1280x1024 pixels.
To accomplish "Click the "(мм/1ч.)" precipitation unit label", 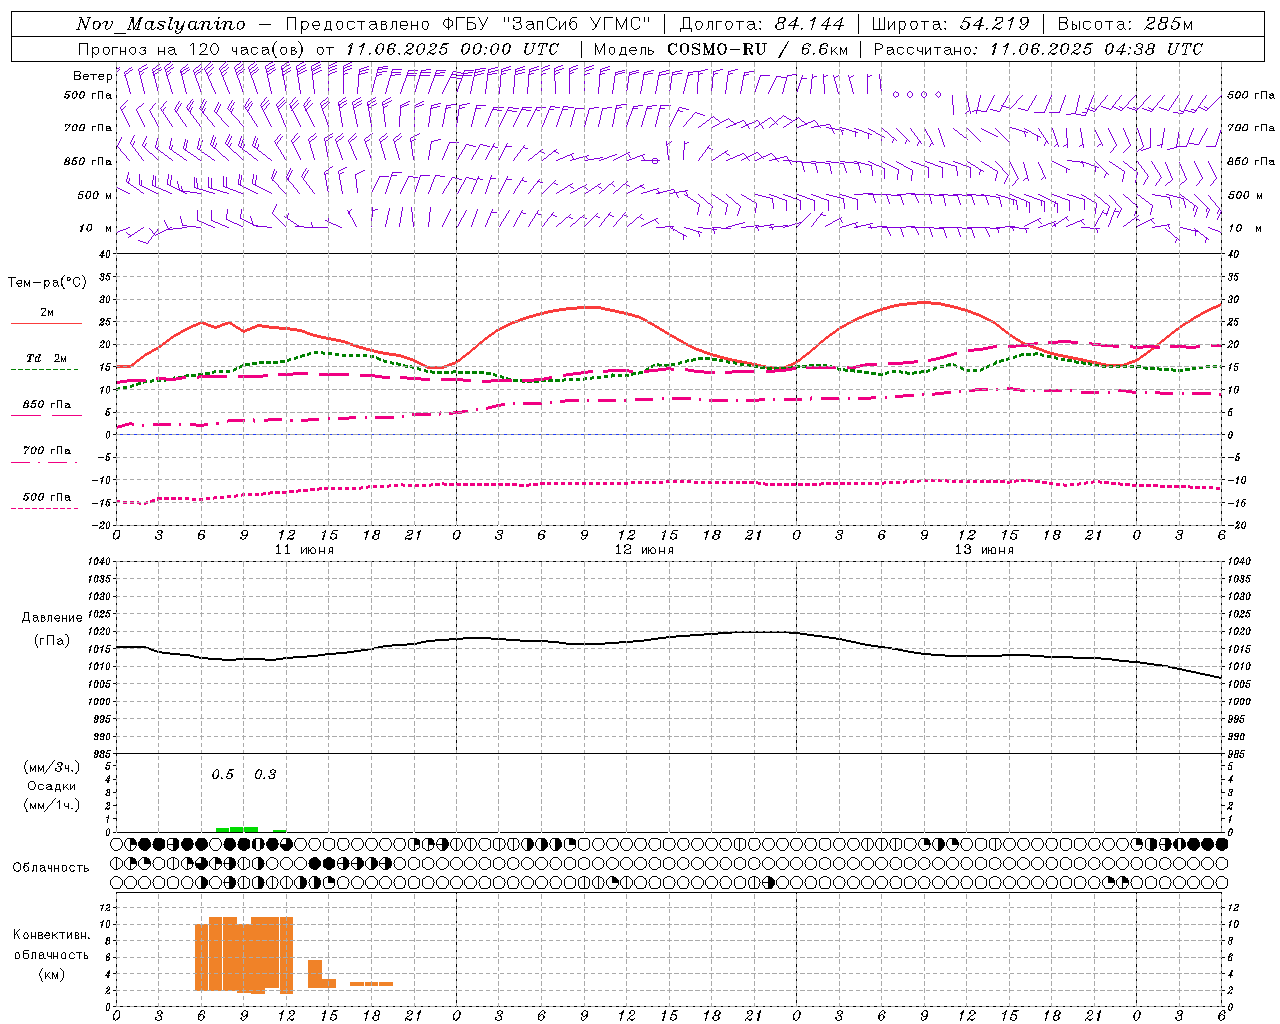I will coord(52,805).
